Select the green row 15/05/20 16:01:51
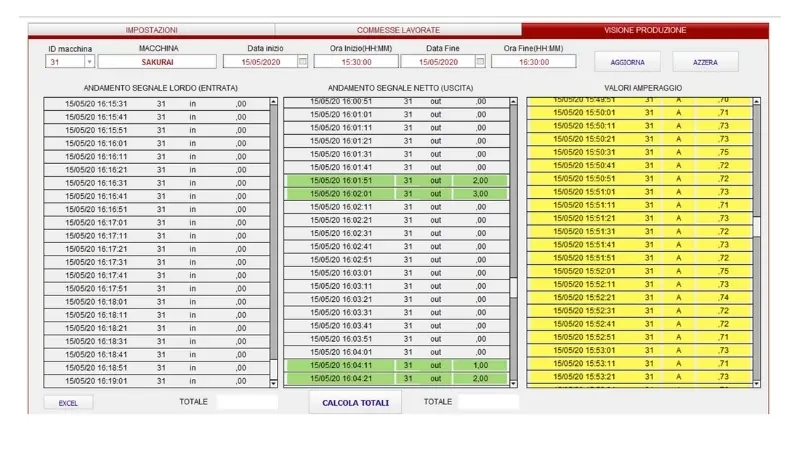 (x=396, y=181)
